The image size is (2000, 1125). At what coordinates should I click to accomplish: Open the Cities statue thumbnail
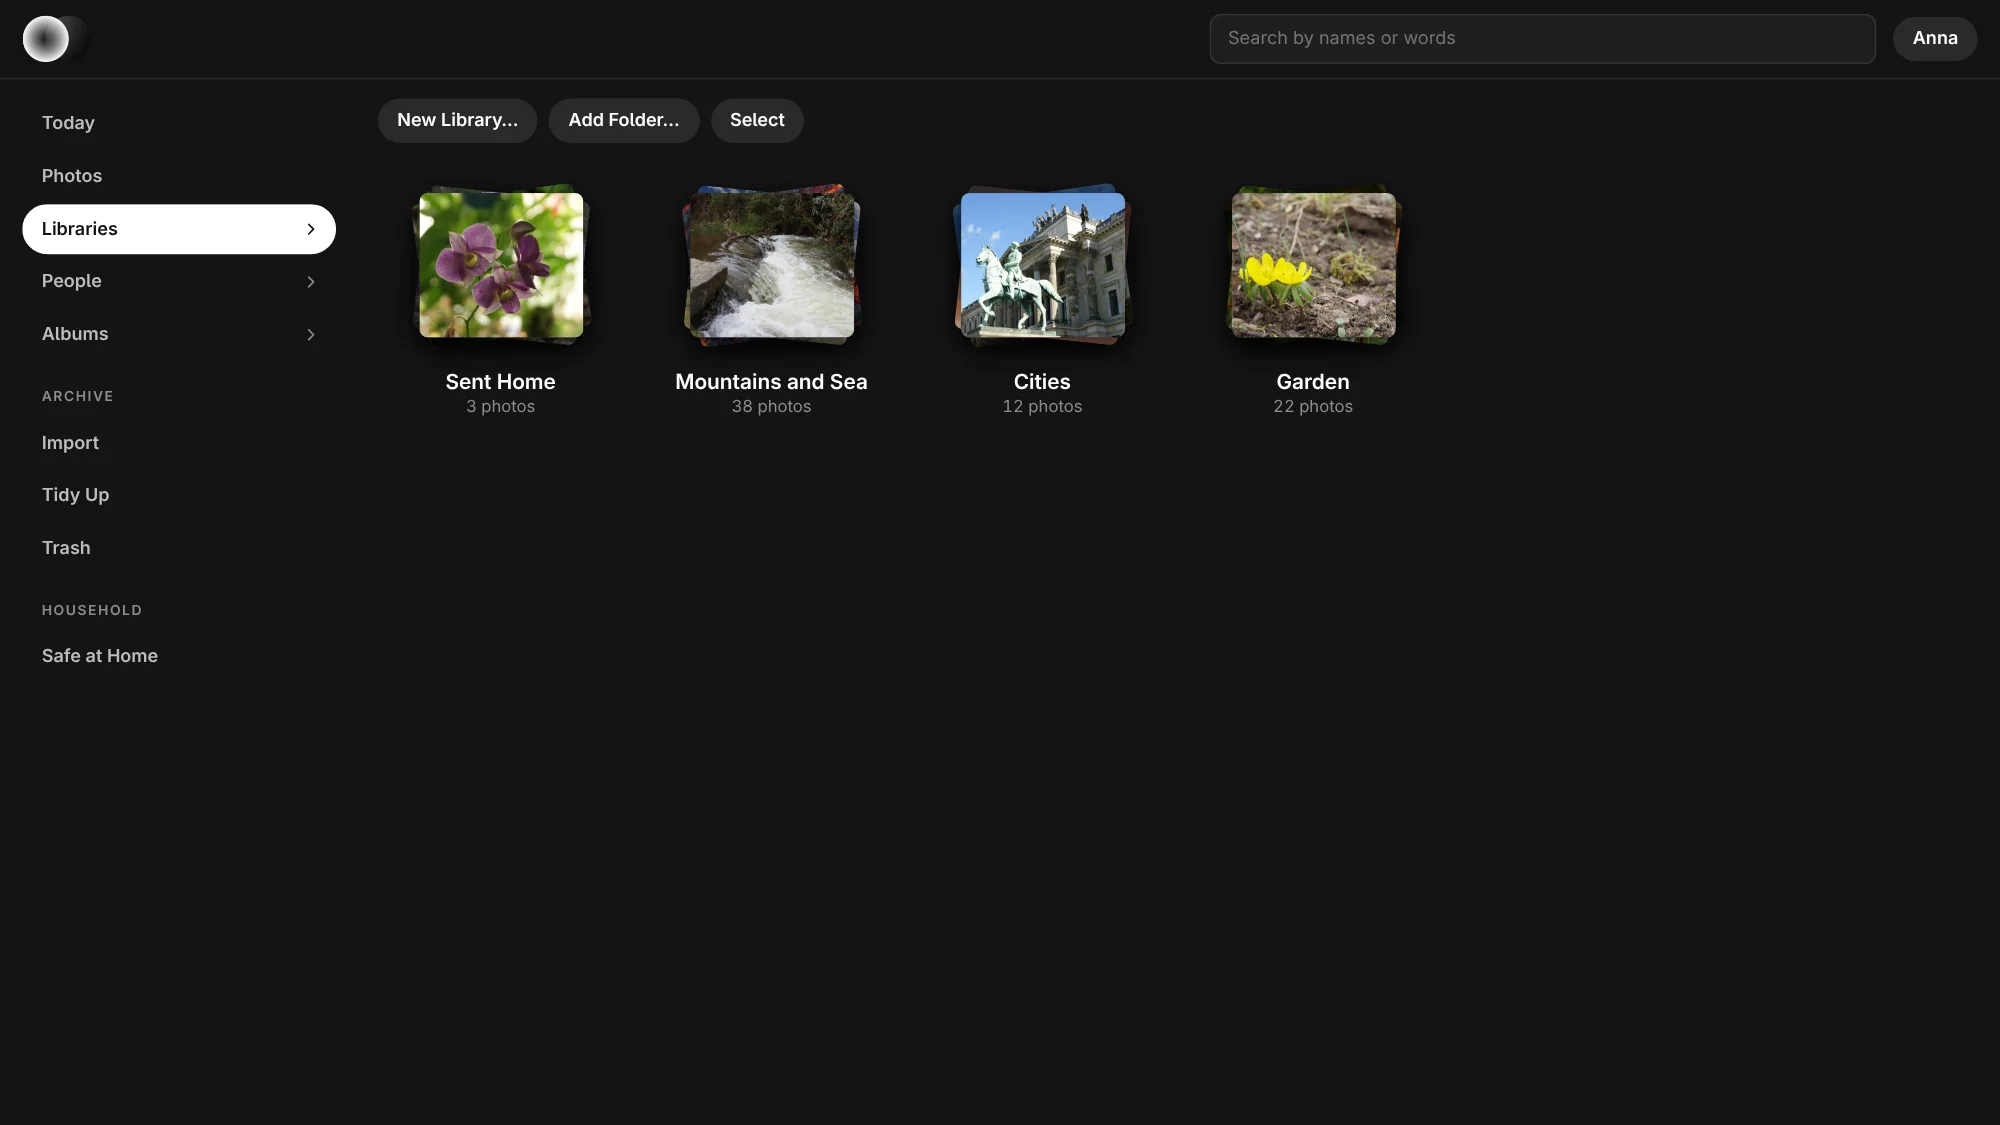[1043, 265]
